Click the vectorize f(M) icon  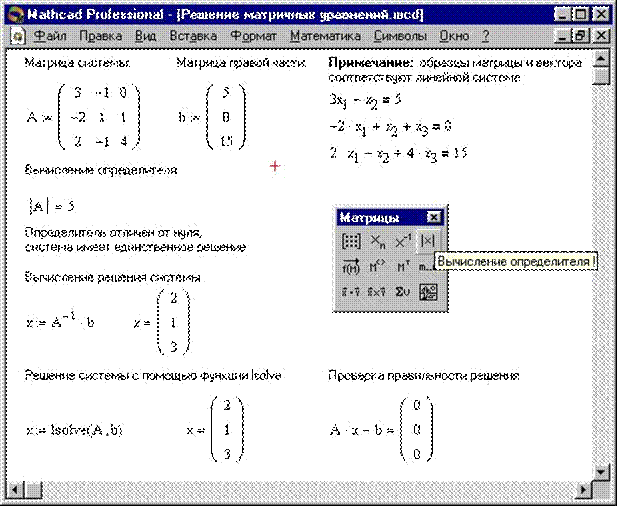tap(351, 267)
